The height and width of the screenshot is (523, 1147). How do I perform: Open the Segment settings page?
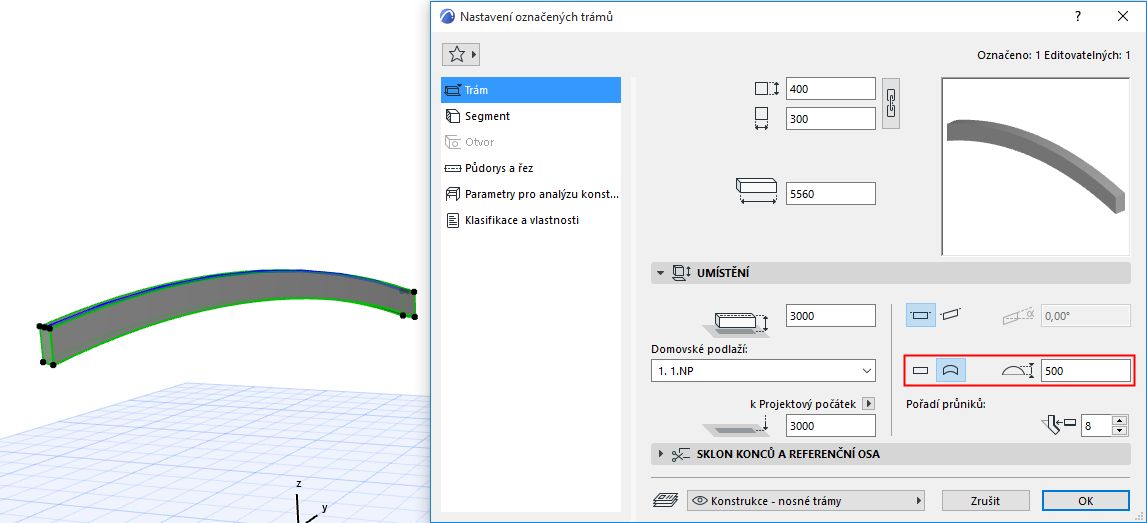(531, 116)
